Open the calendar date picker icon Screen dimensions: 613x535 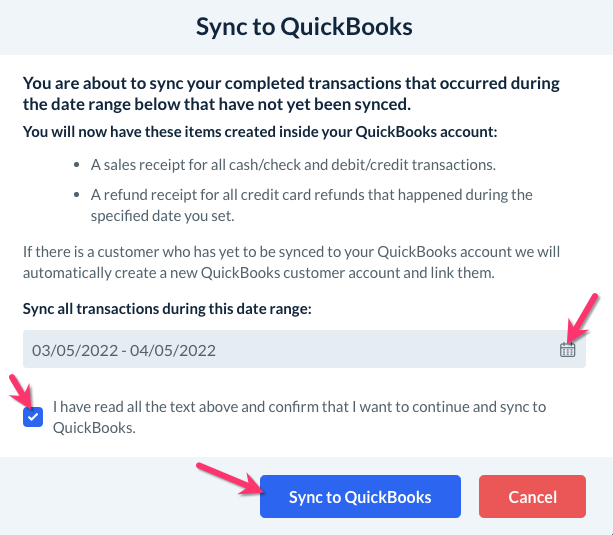(567, 350)
